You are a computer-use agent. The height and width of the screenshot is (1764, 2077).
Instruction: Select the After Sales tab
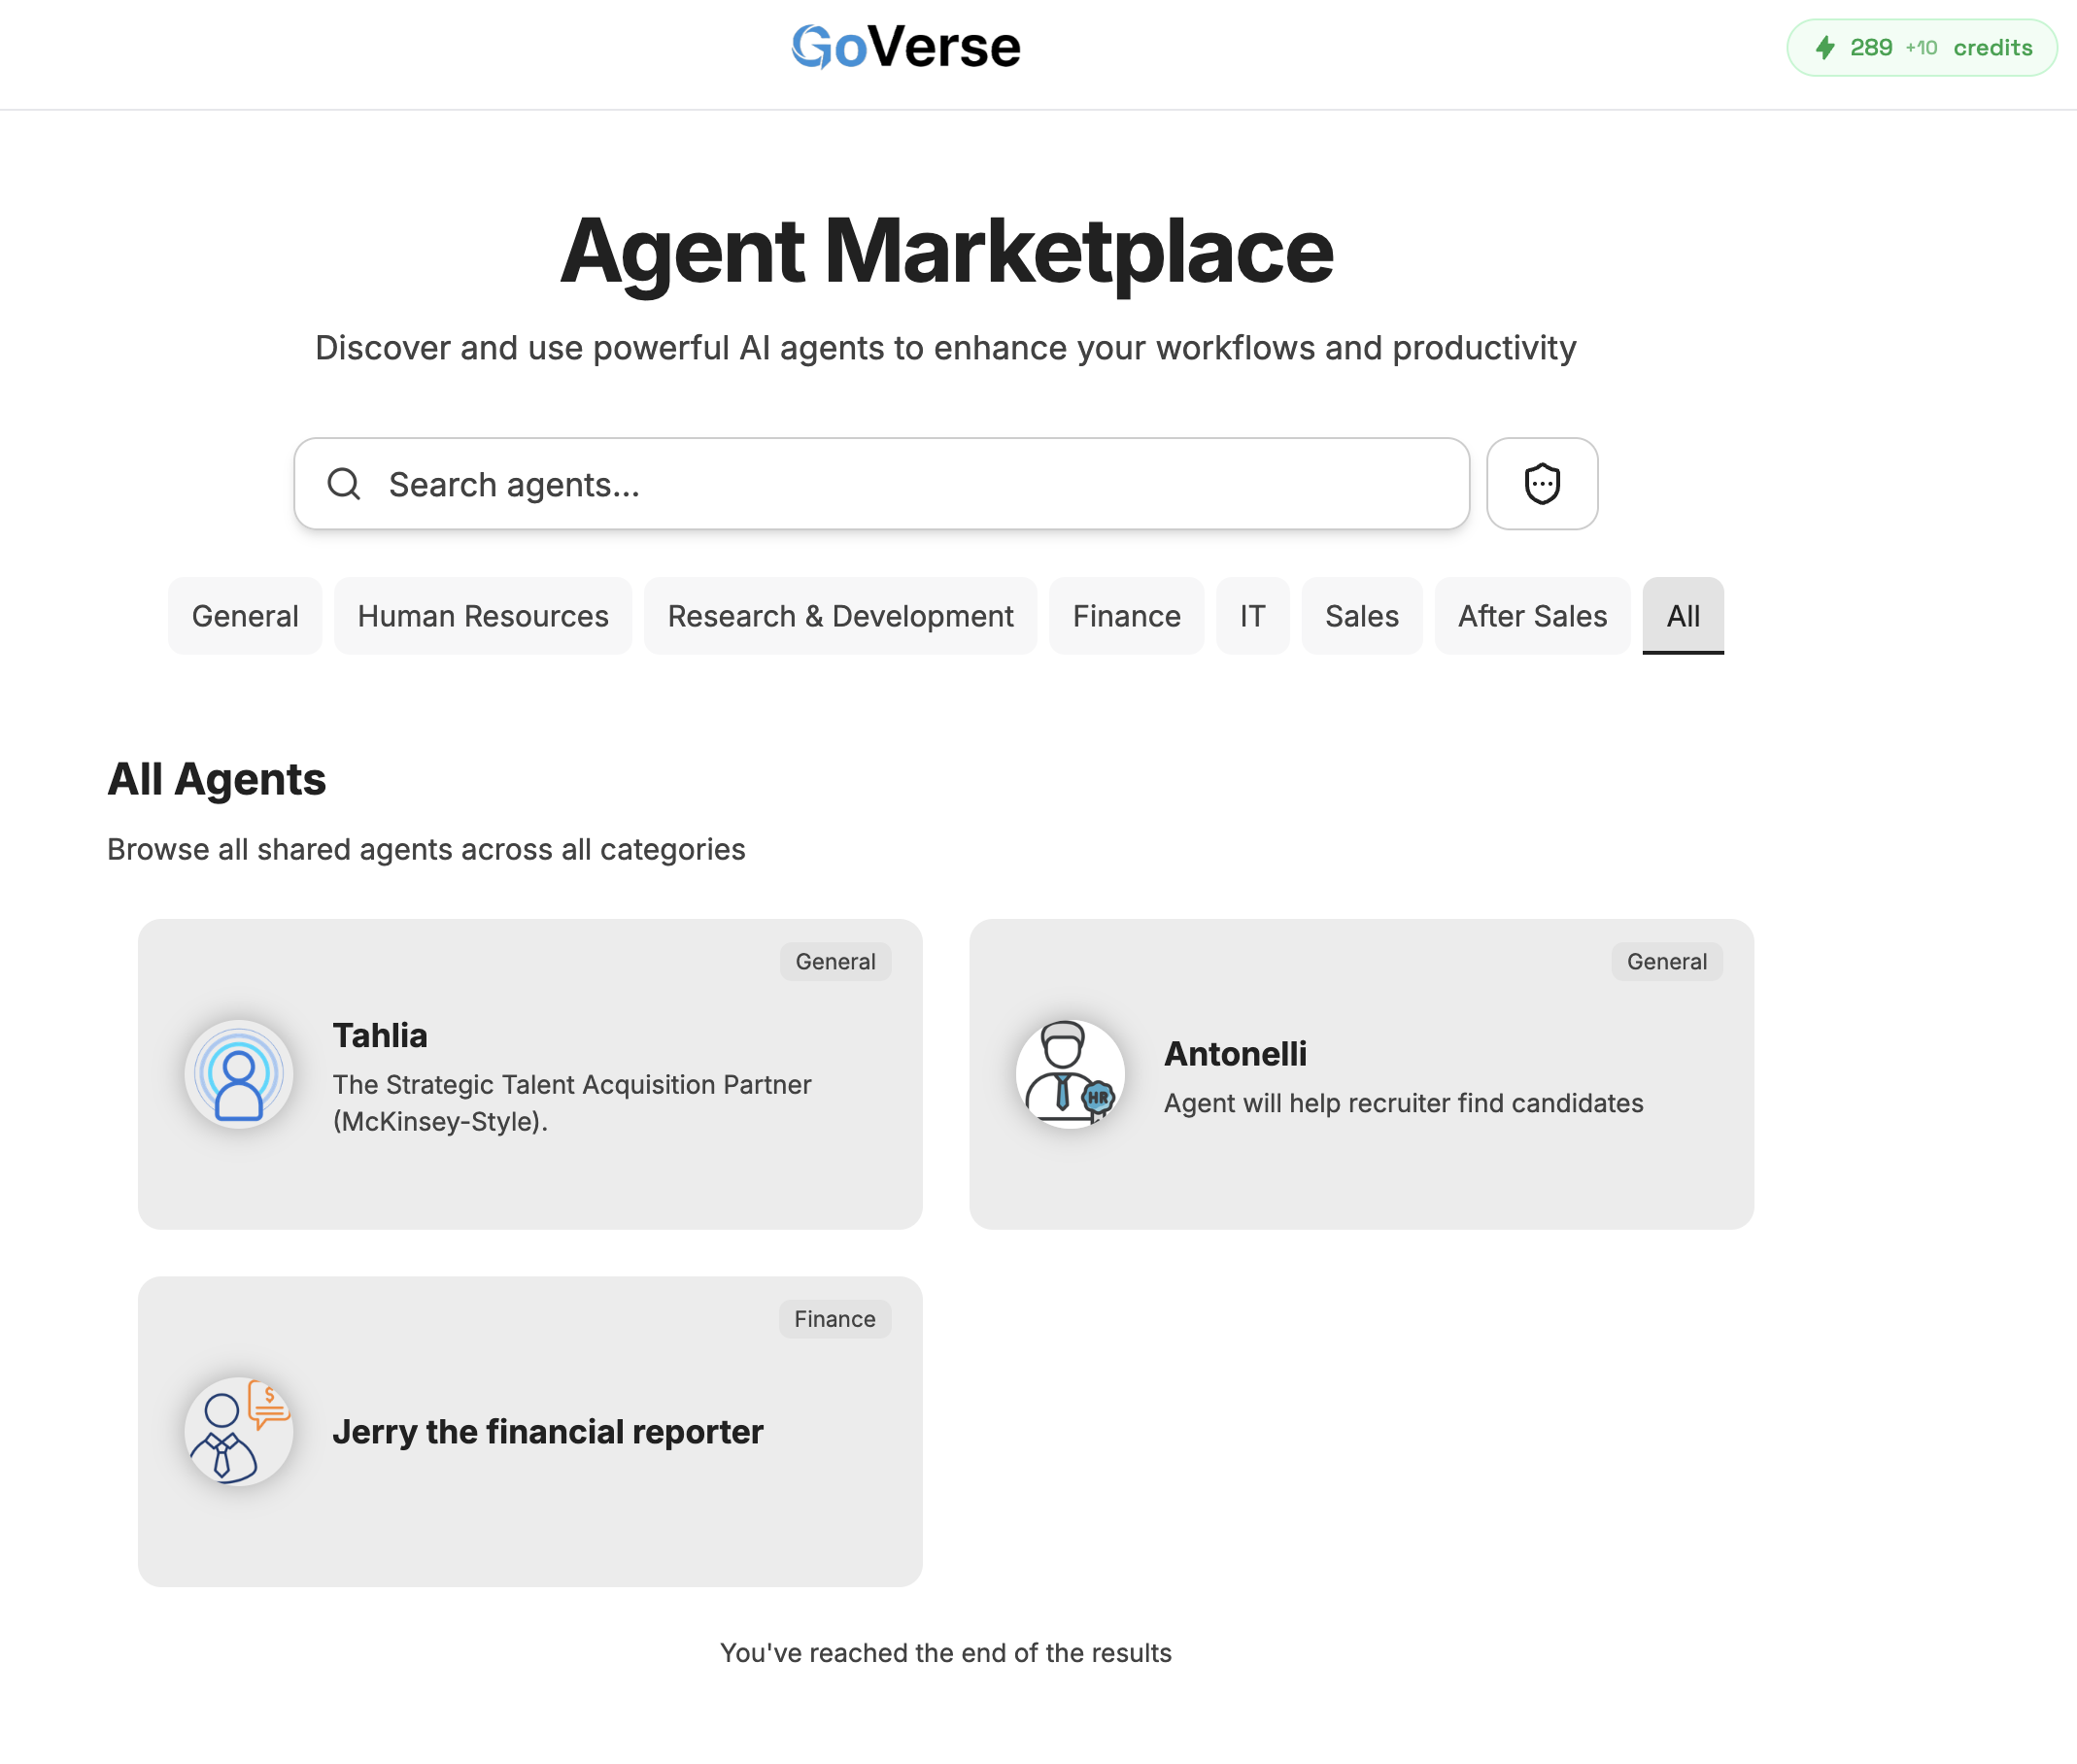[x=1532, y=616]
